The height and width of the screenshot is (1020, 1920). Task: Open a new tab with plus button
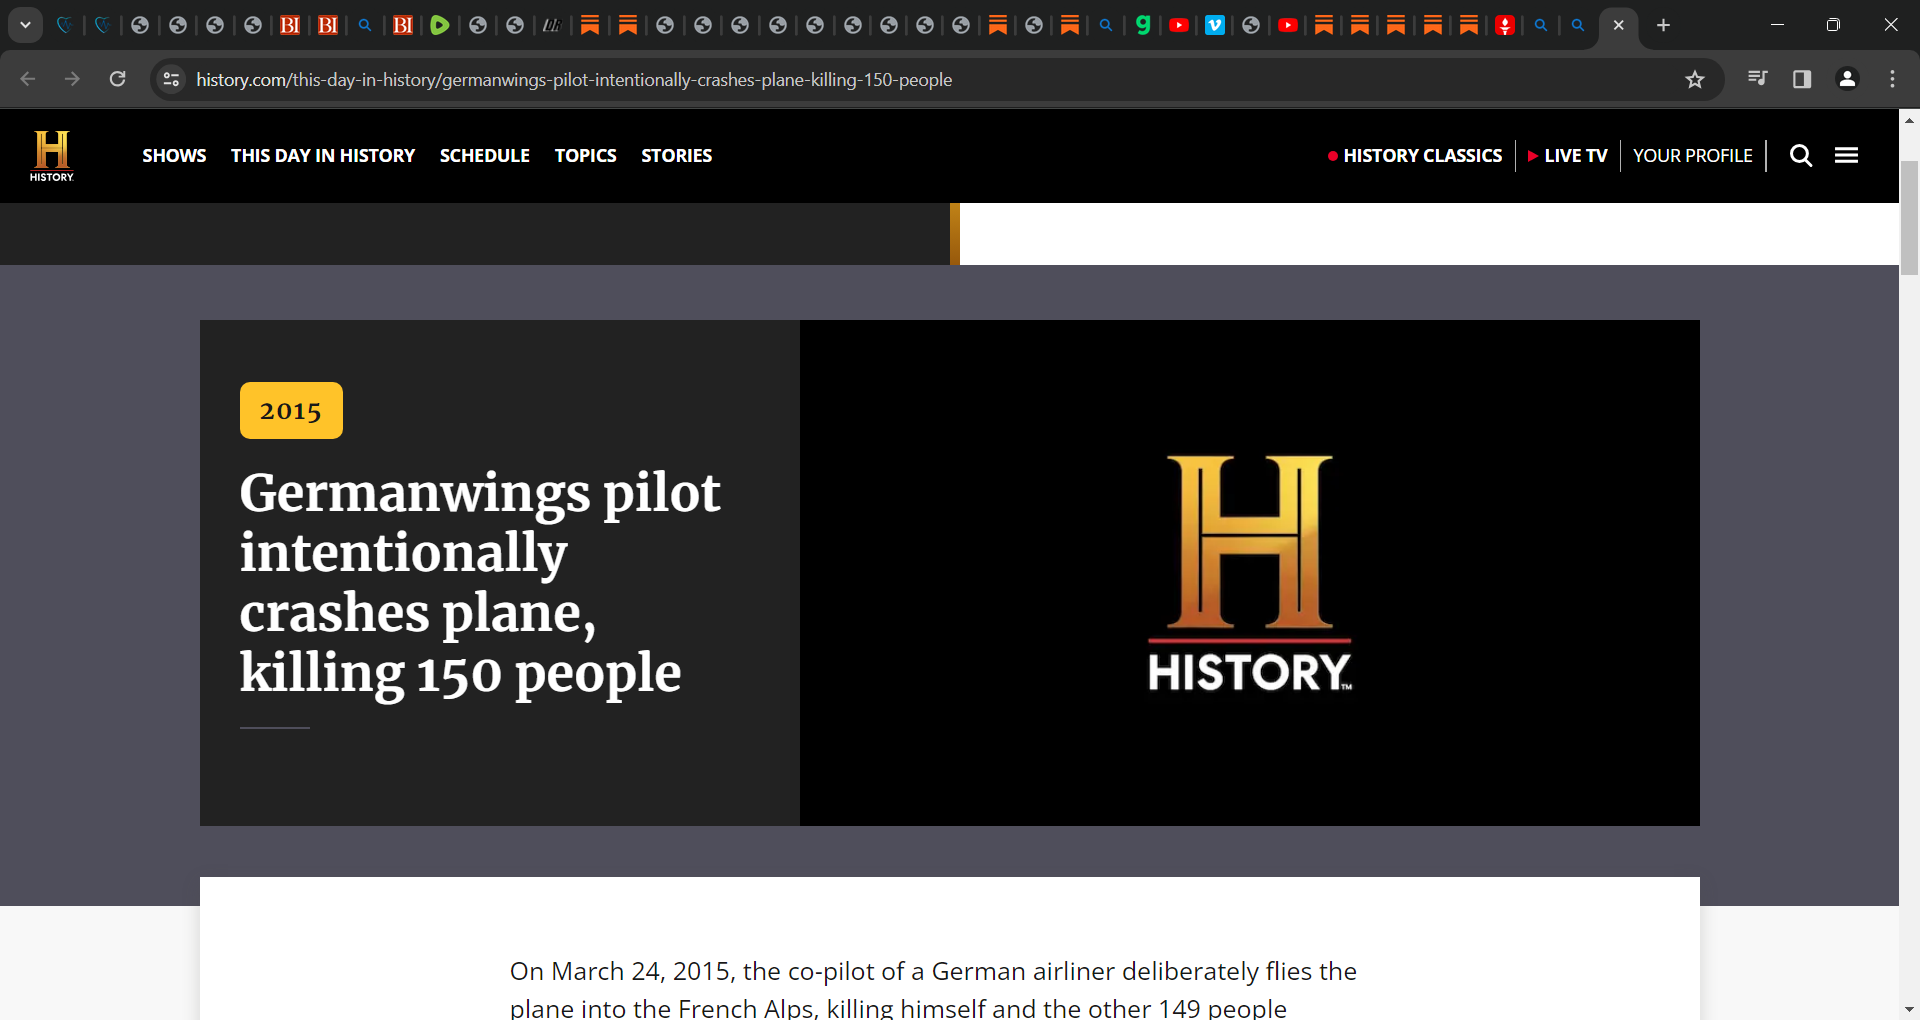(x=1663, y=25)
